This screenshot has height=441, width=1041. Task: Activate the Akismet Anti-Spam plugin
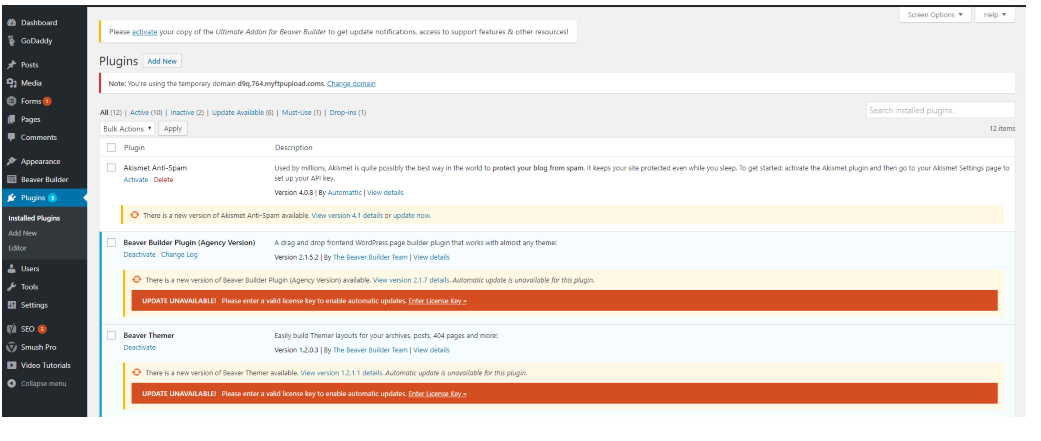point(135,180)
